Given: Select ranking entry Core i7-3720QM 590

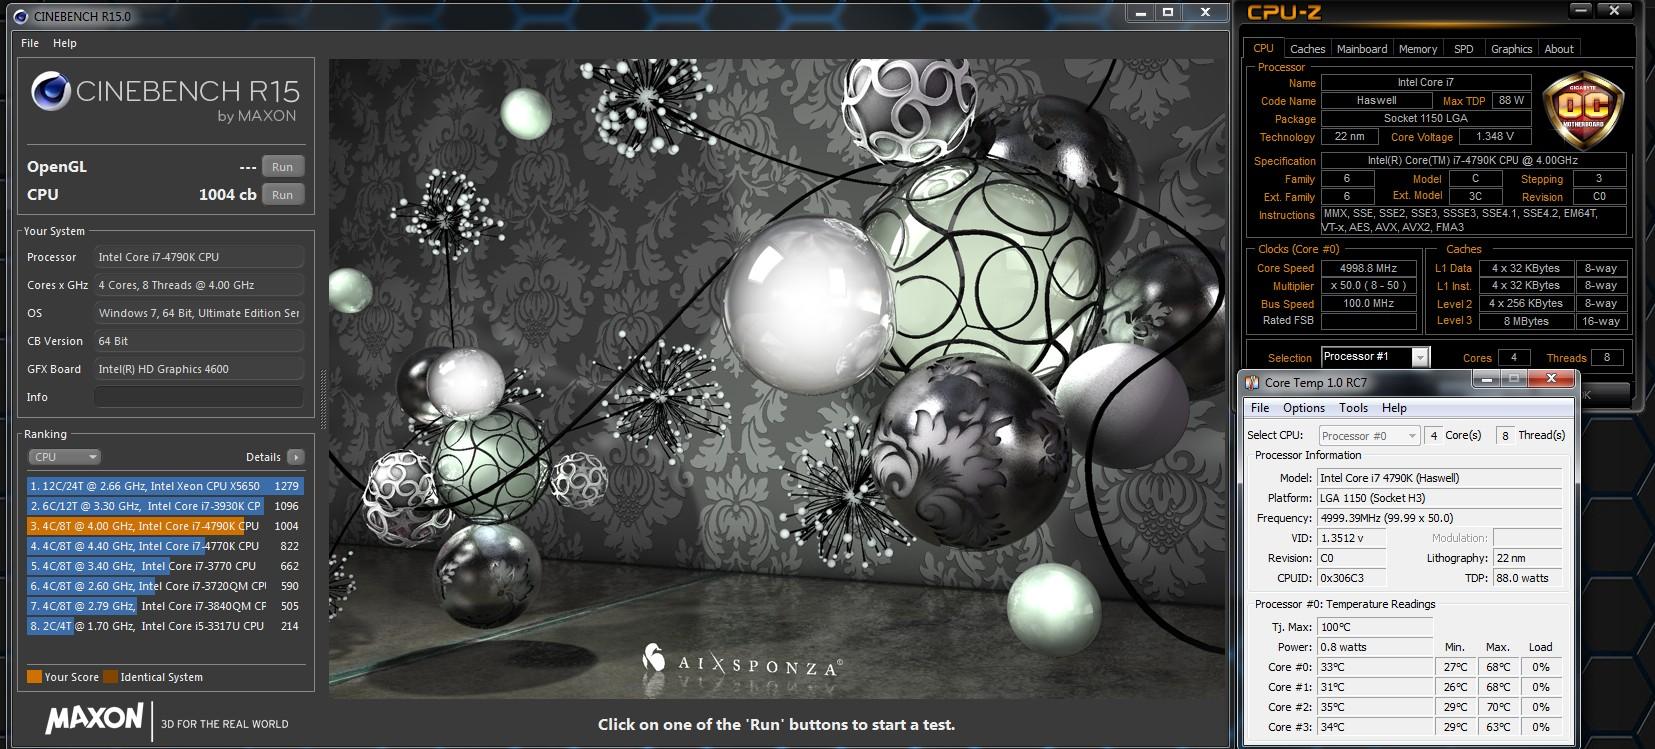Looking at the screenshot, I should tap(165, 586).
